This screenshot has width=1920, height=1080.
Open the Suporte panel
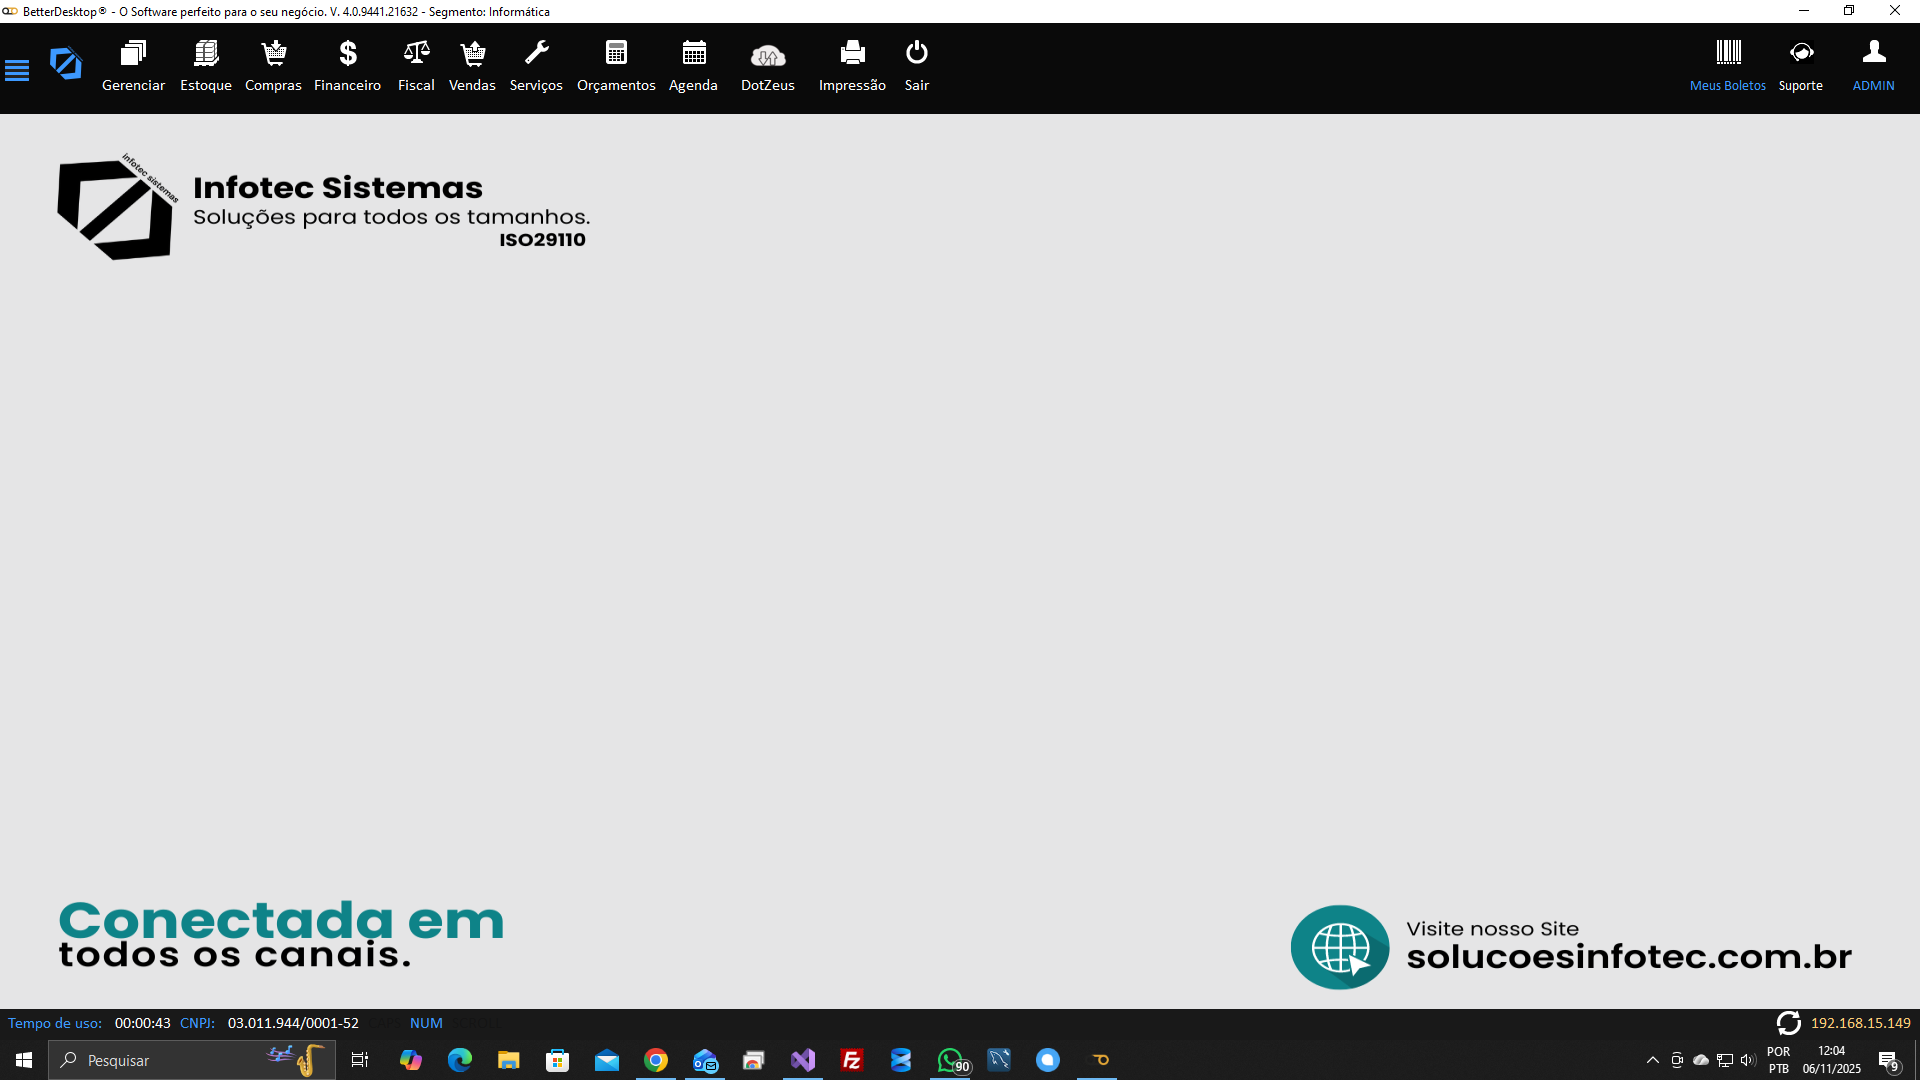tap(1801, 64)
